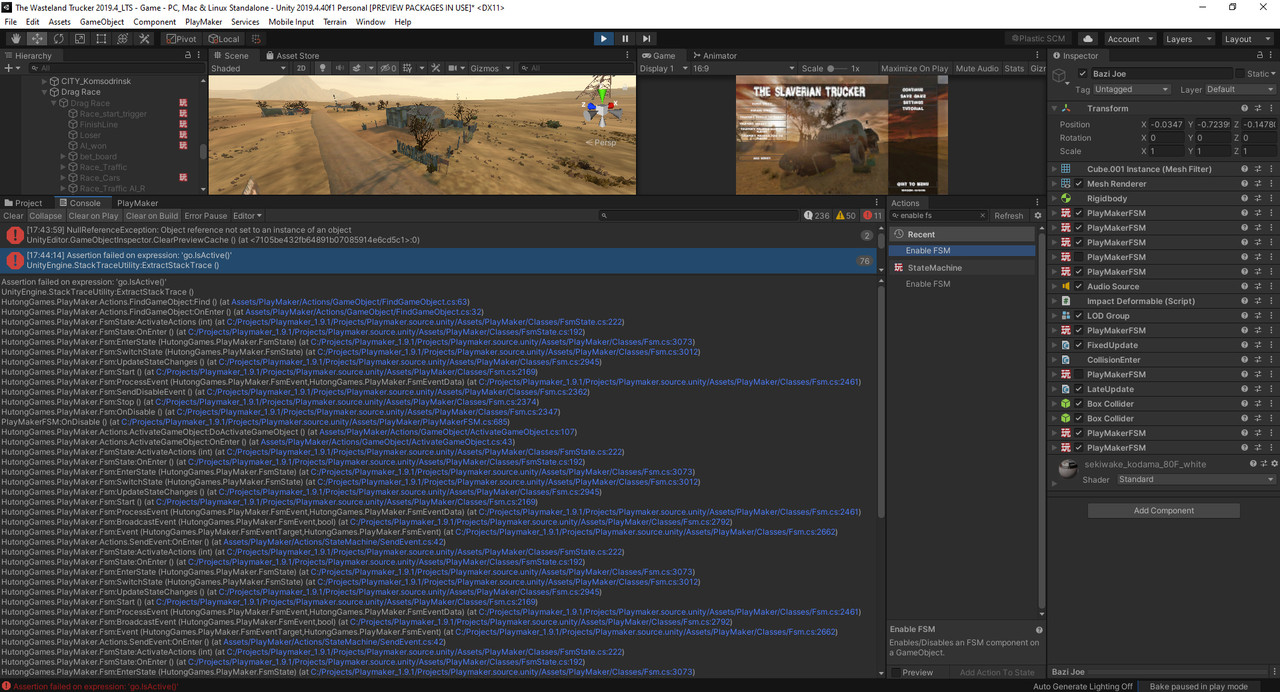1280x692 pixels.
Task: Toggle Preview checkbox in Actions panel
Action: click(898, 673)
